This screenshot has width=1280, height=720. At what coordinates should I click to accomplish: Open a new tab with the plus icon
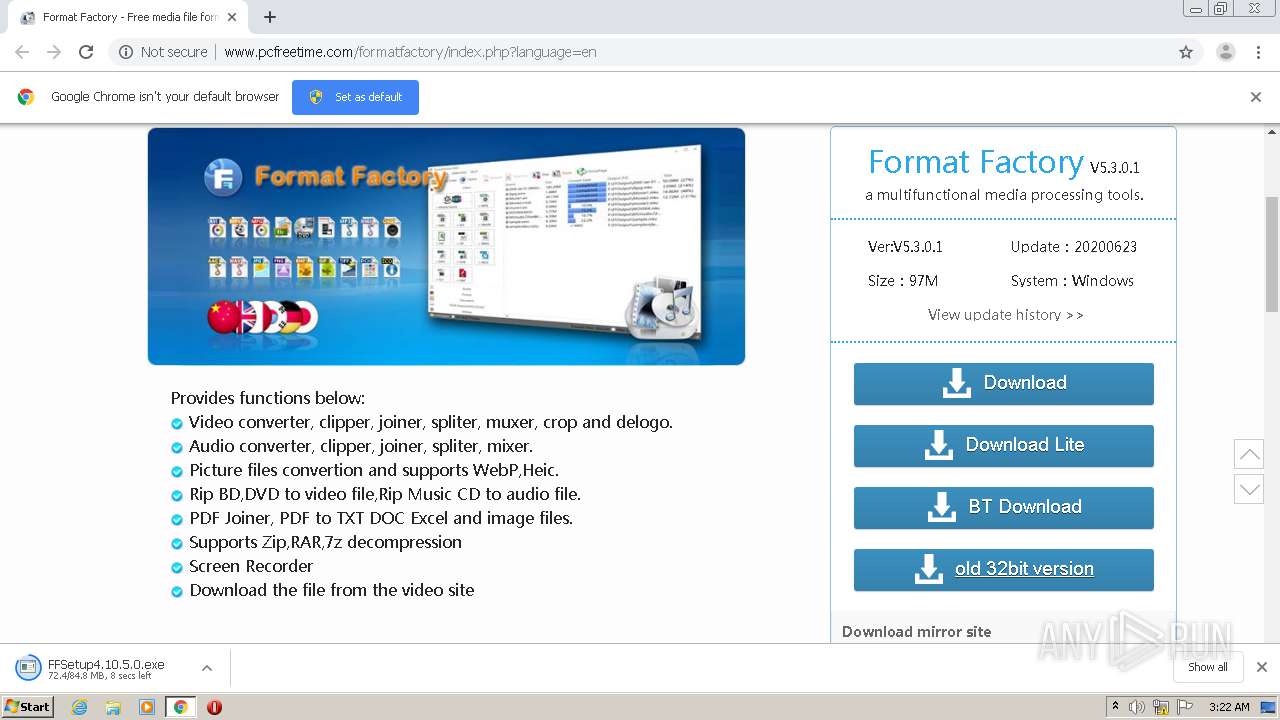[270, 17]
